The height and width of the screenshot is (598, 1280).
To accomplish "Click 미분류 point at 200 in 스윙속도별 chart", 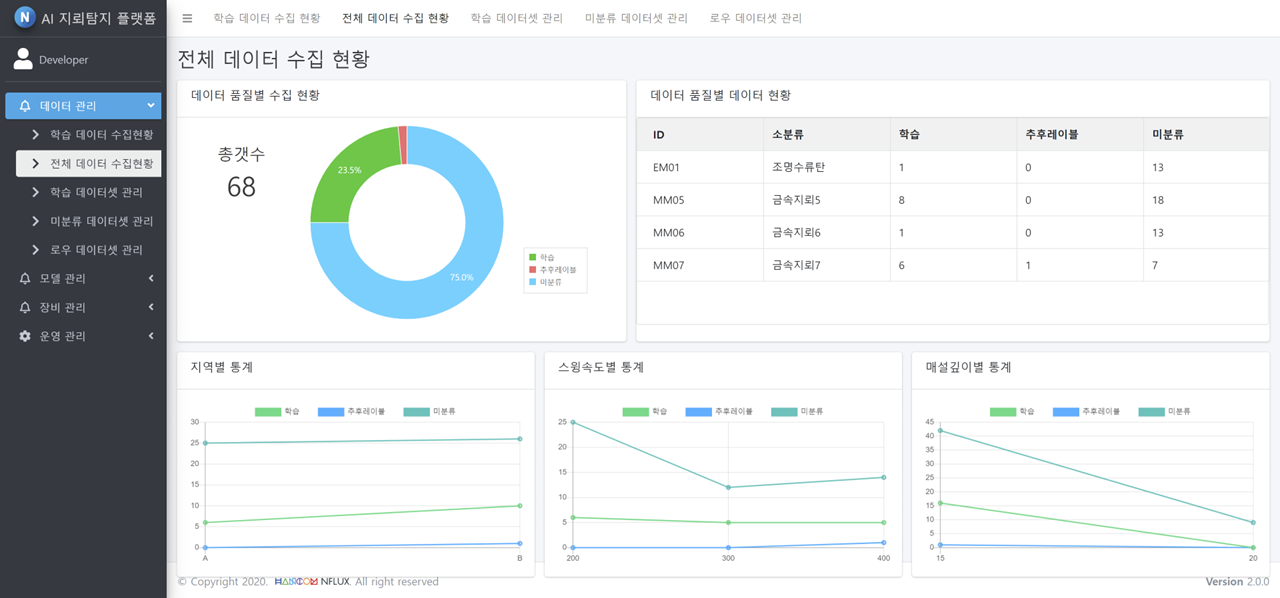I will 573,422.
